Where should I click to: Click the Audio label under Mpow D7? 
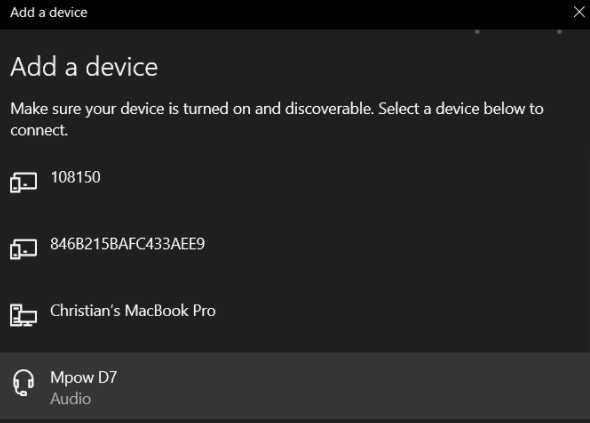pyautogui.click(x=71, y=399)
